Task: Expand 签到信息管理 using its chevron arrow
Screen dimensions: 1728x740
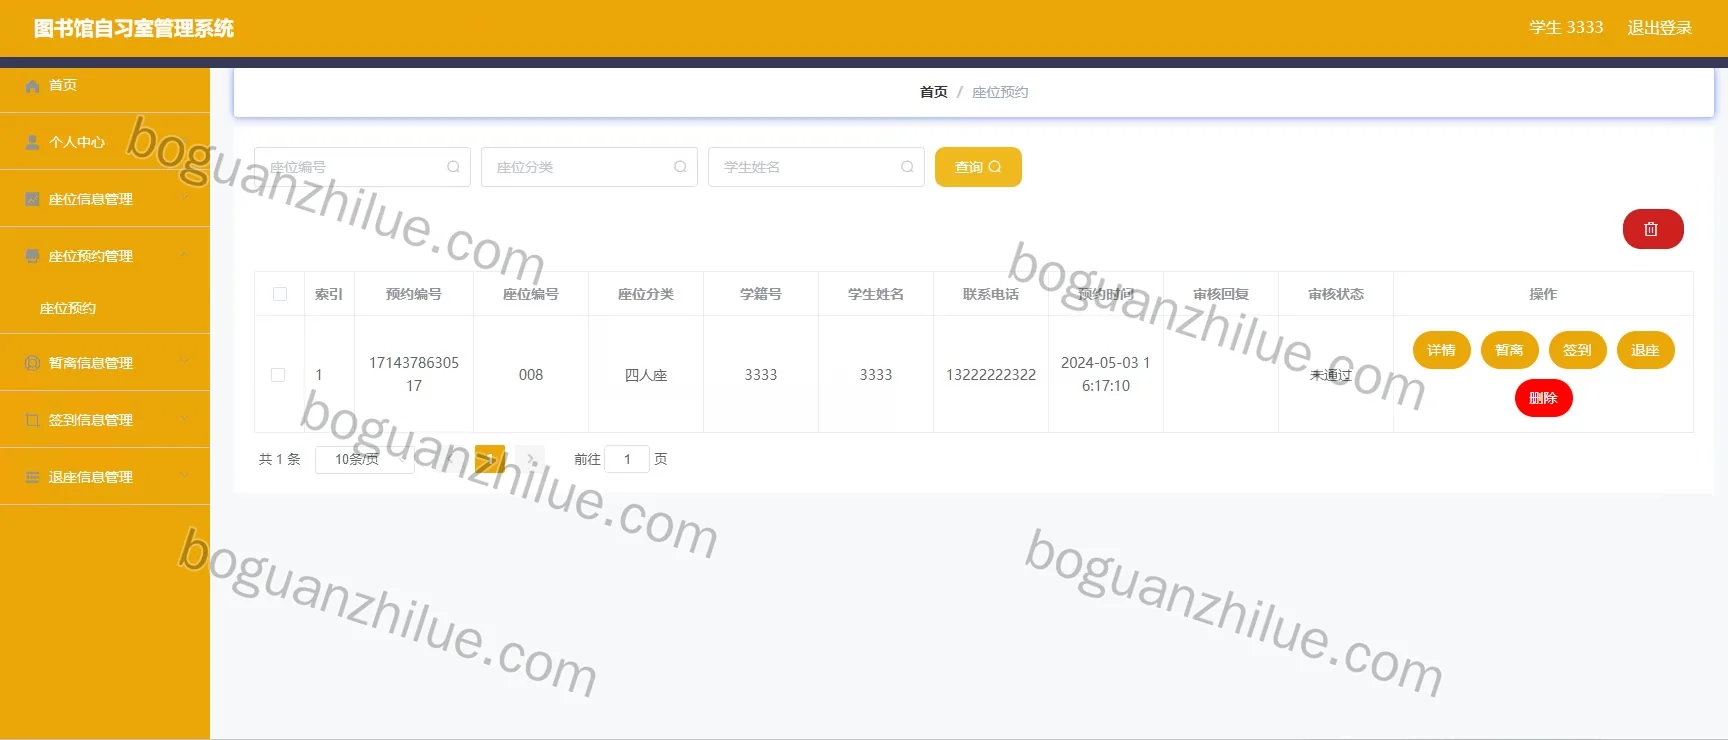Action: click(185, 419)
